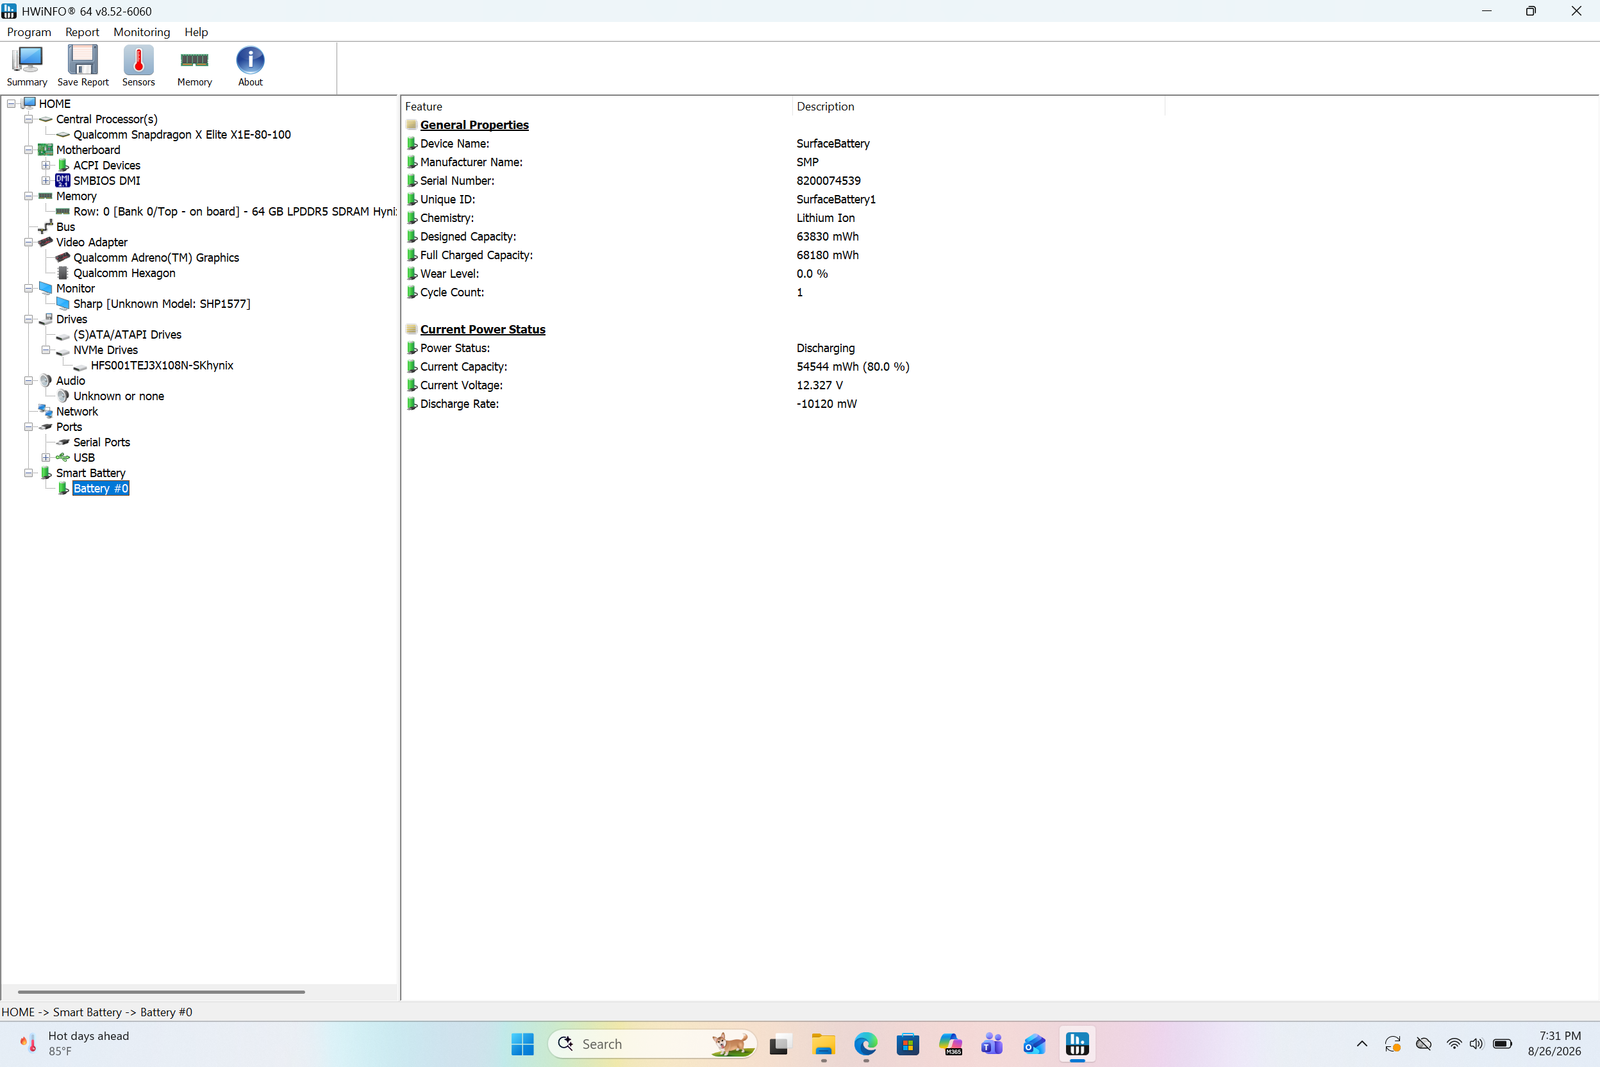This screenshot has width=1600, height=1067.
Task: Select Qualcomm Adreno(TM) Graphics
Action: (156, 258)
